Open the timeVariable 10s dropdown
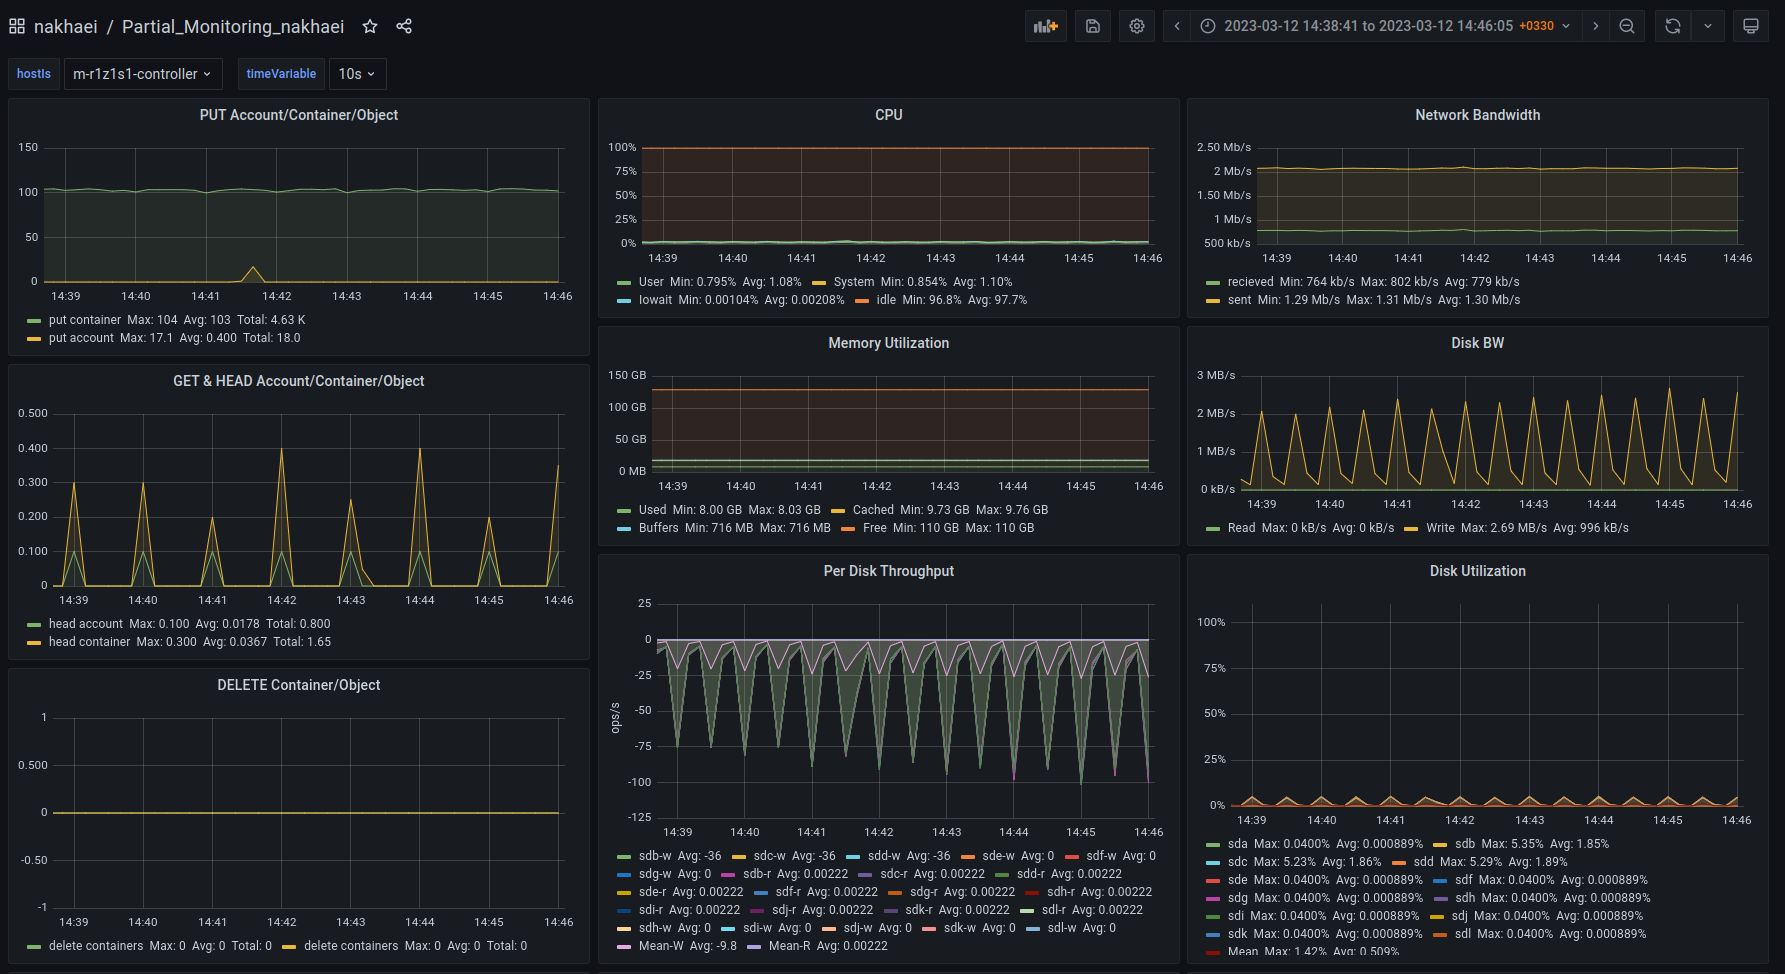This screenshot has height=974, width=1785. pos(356,74)
